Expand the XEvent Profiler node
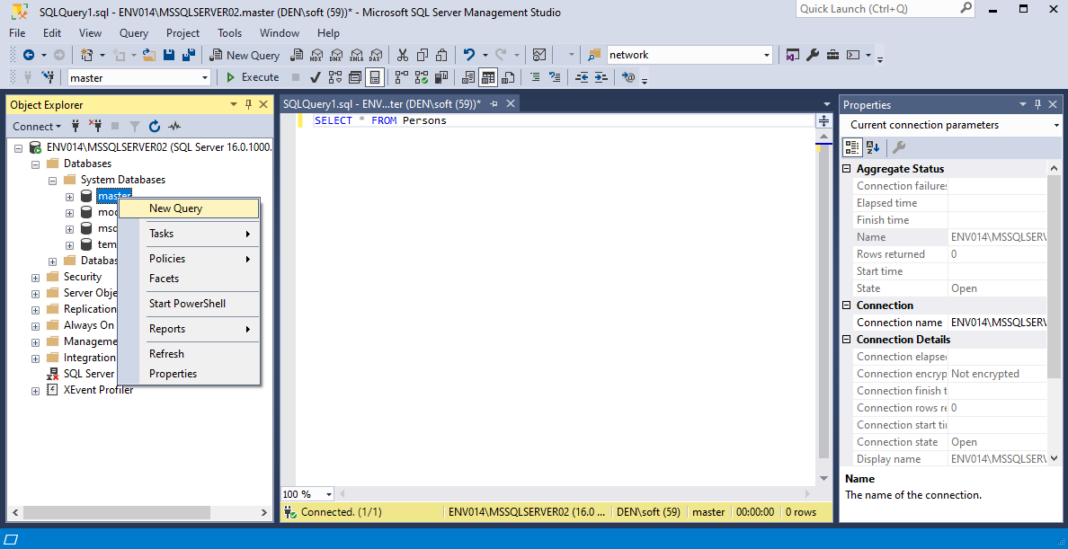Screen dimensions: 1068x549 click(35, 390)
